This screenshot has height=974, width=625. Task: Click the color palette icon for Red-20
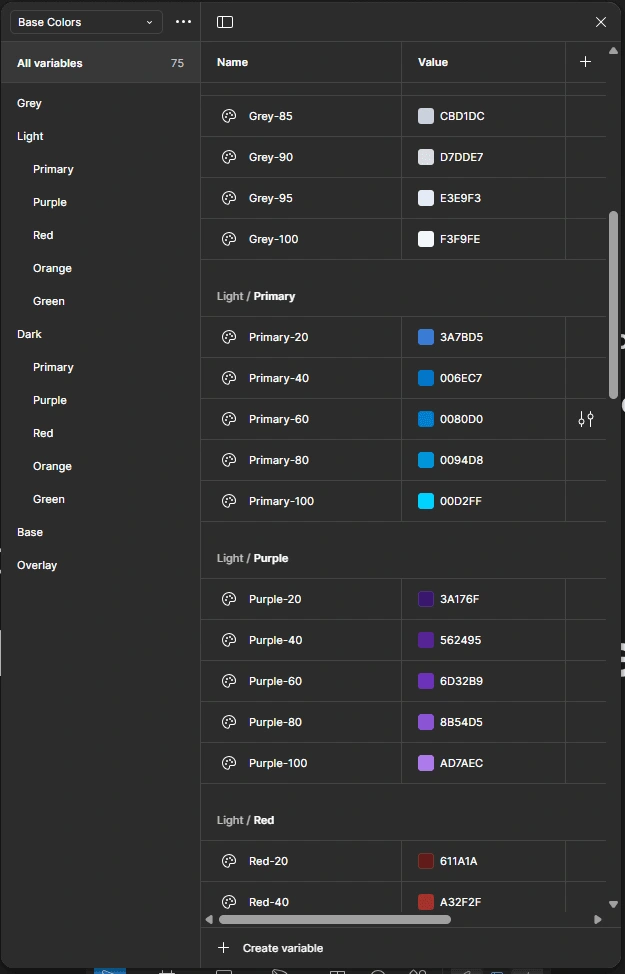click(x=229, y=862)
